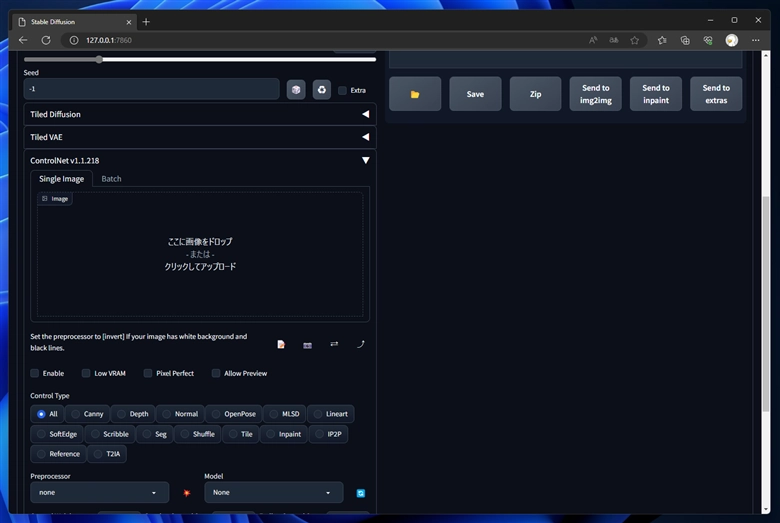Open Read aloud icon in address bar
Screen dimensions: 780x523
pos(593,40)
